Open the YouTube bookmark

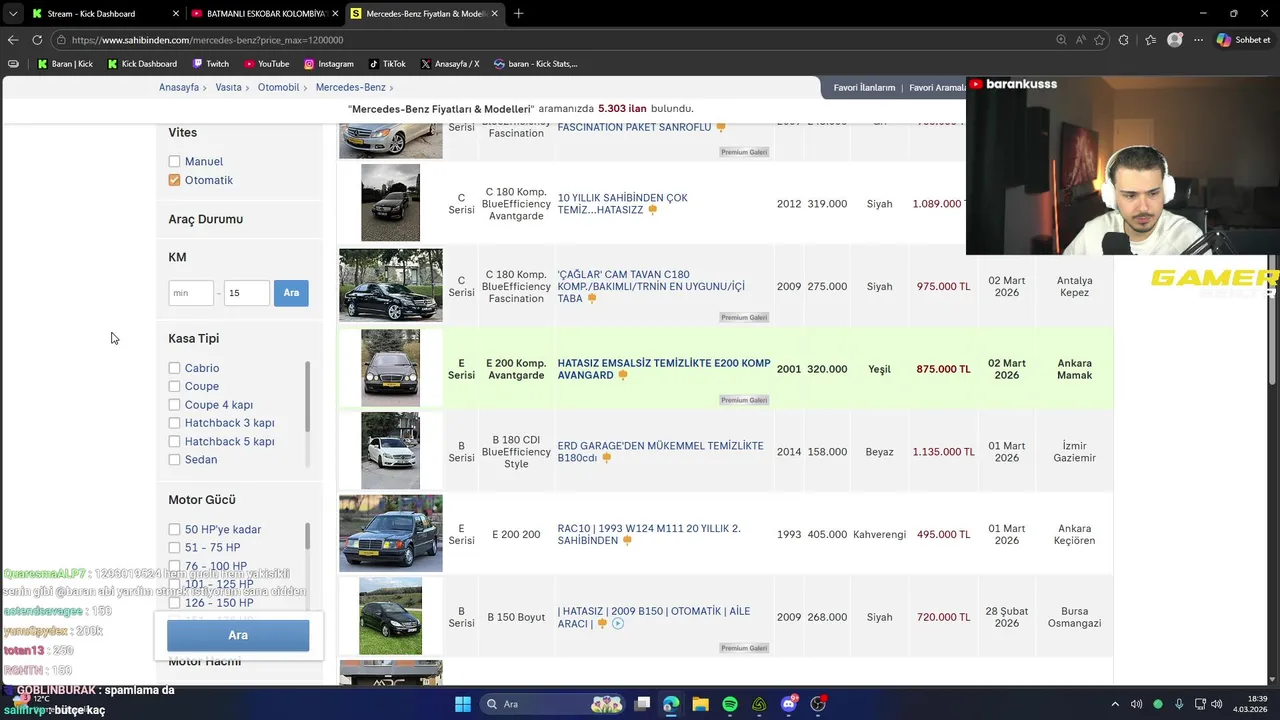[x=266, y=64]
